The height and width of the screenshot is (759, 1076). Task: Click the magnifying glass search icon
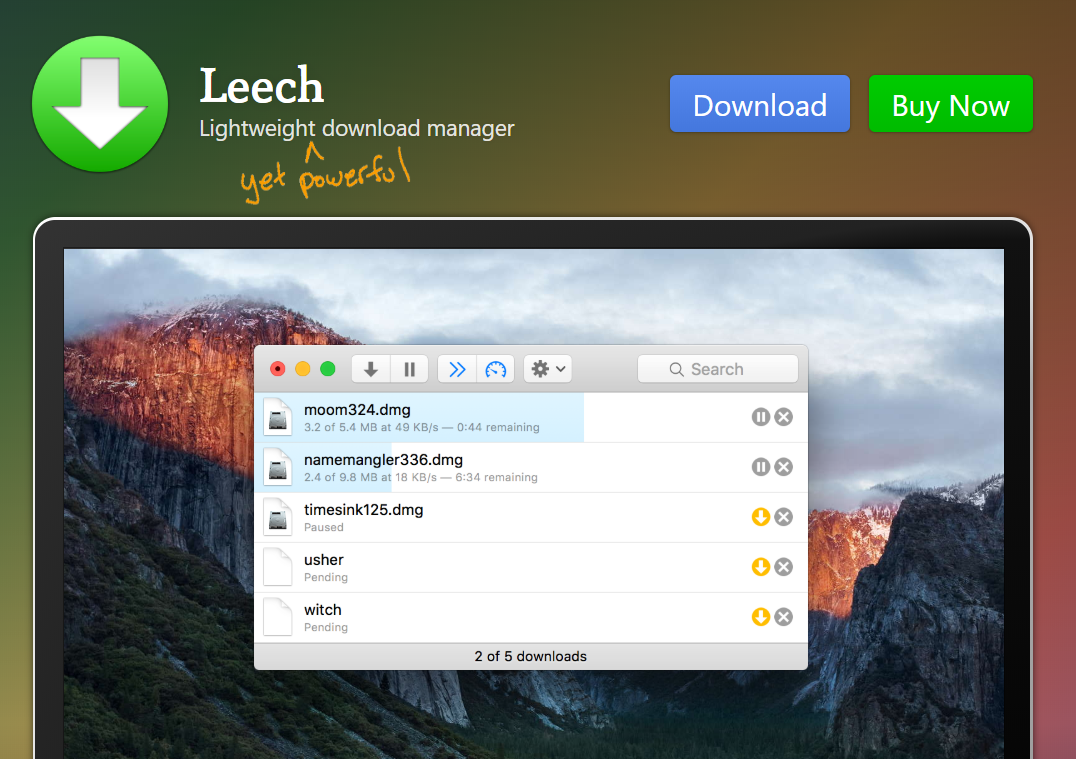pyautogui.click(x=677, y=369)
